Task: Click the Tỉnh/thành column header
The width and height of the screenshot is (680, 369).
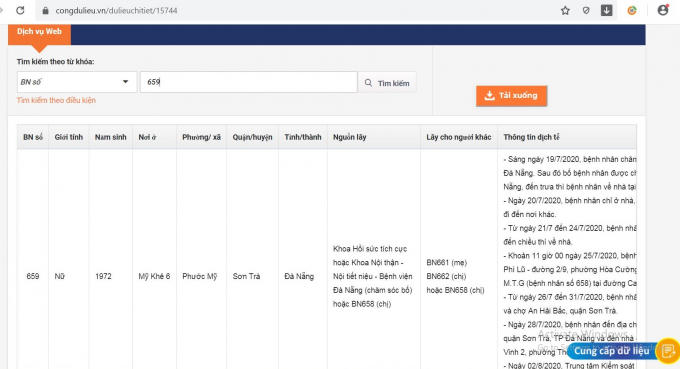Action: pyautogui.click(x=303, y=137)
